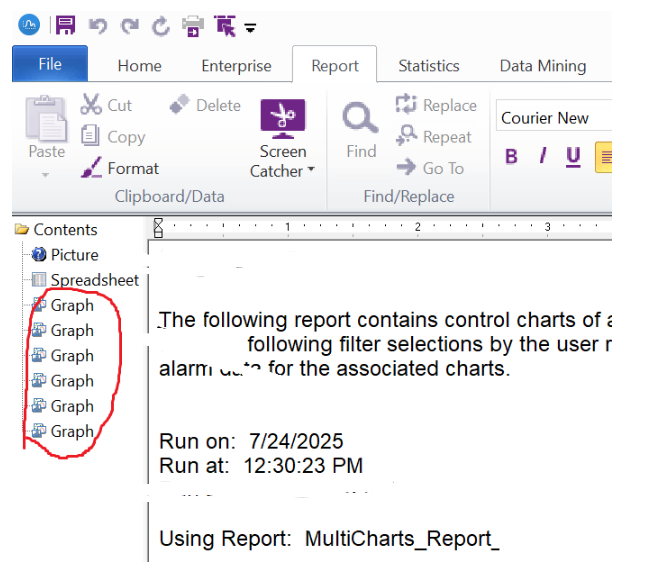Click the Replace button
652x580 pixels.
[x=436, y=105]
